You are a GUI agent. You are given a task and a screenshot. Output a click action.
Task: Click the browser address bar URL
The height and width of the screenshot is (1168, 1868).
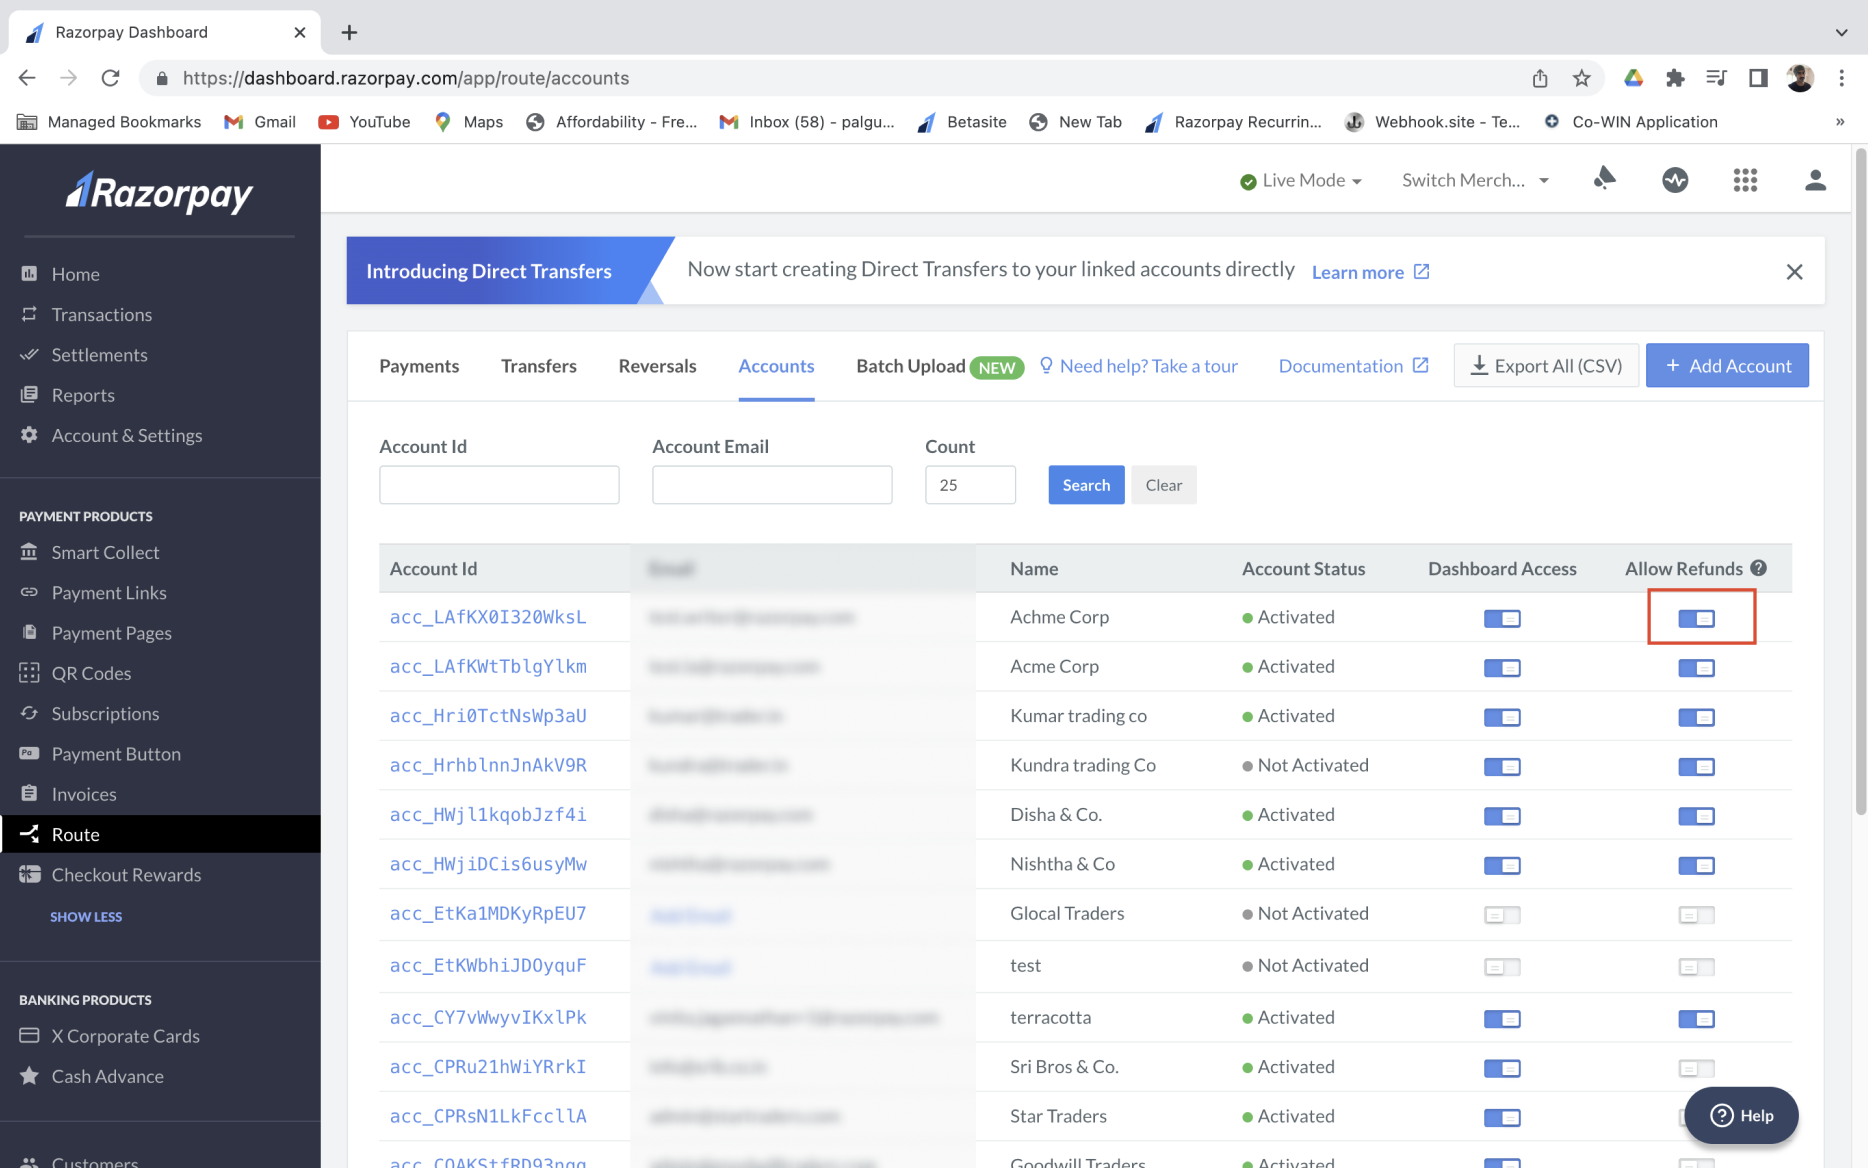[406, 78]
